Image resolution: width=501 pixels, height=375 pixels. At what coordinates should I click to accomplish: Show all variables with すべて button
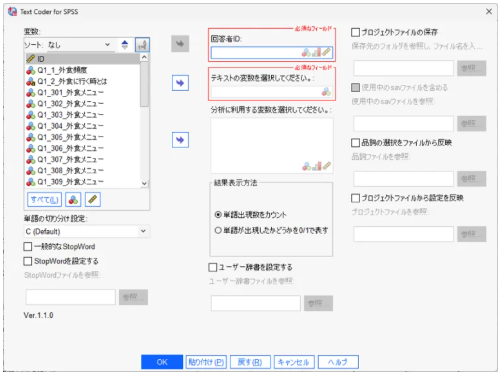44,200
